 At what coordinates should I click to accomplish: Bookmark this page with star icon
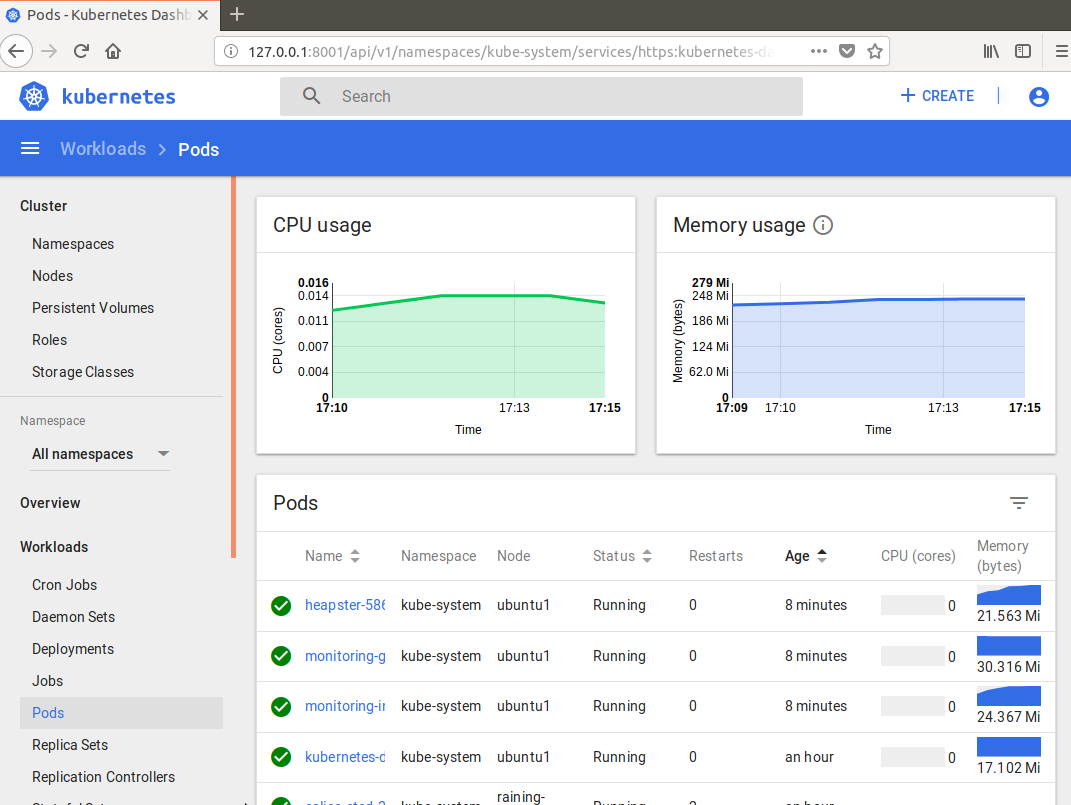875,51
